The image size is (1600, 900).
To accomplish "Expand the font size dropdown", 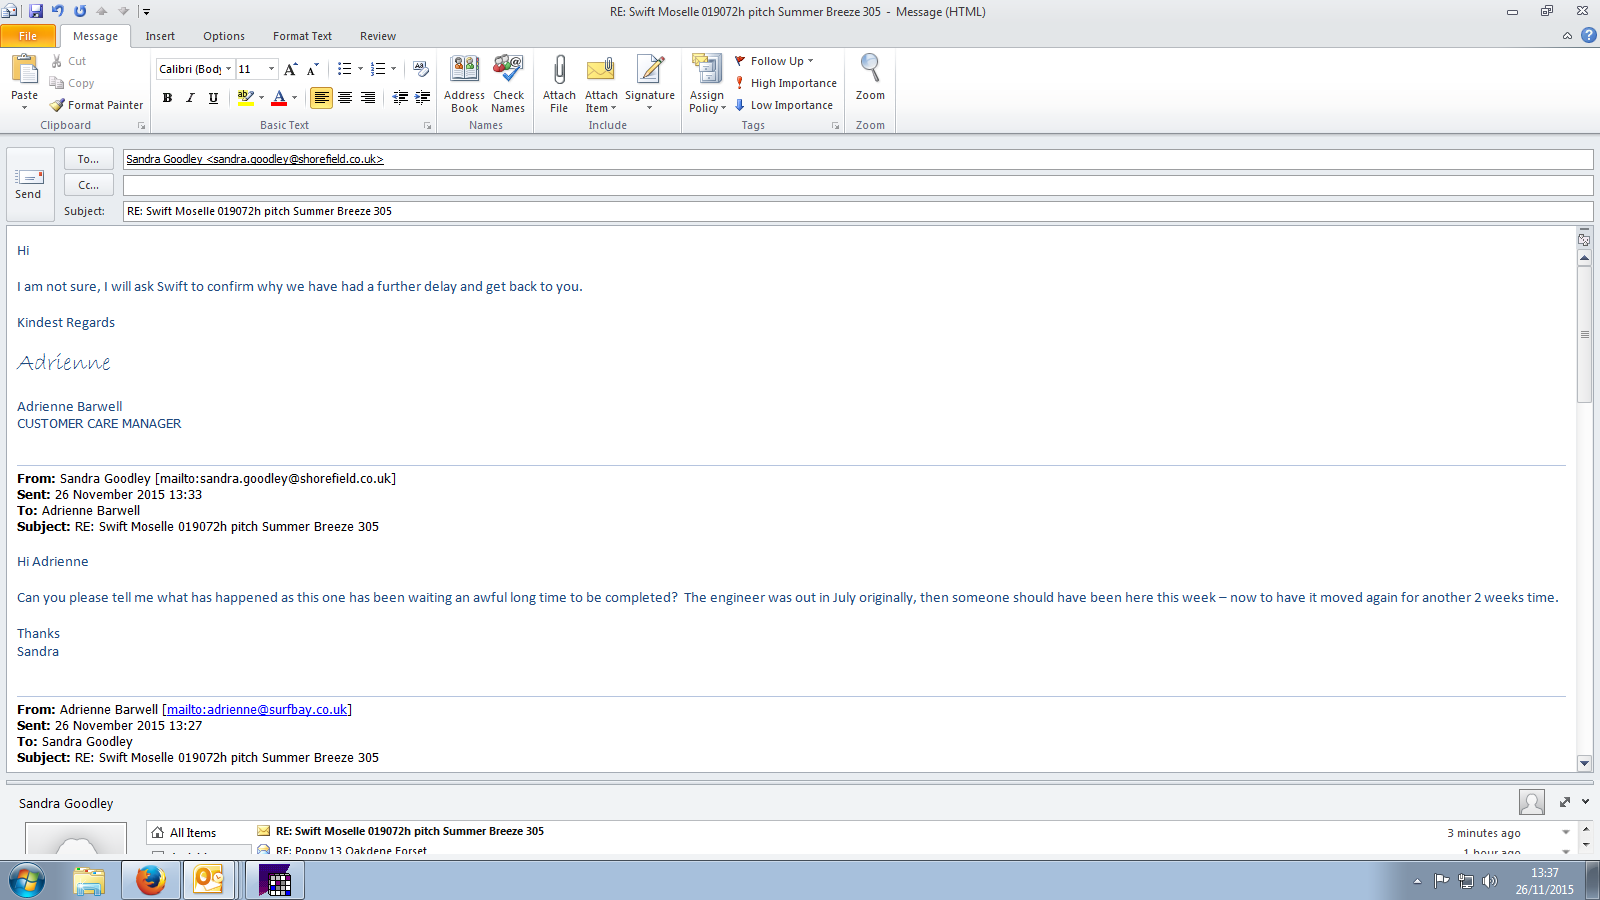I will [271, 69].
